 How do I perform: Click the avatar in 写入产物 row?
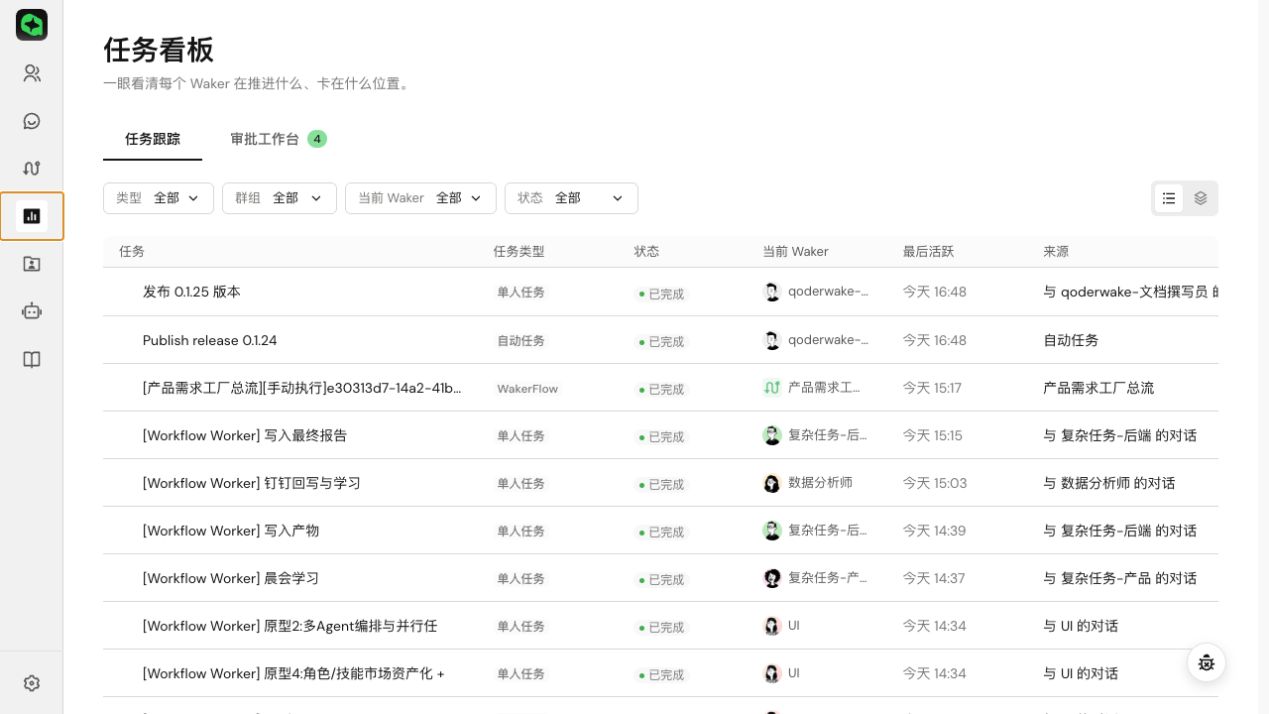click(772, 530)
